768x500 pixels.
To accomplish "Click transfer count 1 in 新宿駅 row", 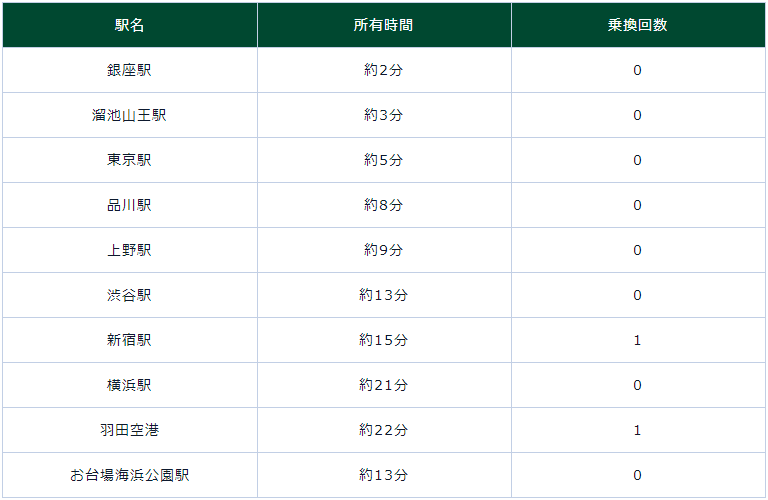I will 637,340.
